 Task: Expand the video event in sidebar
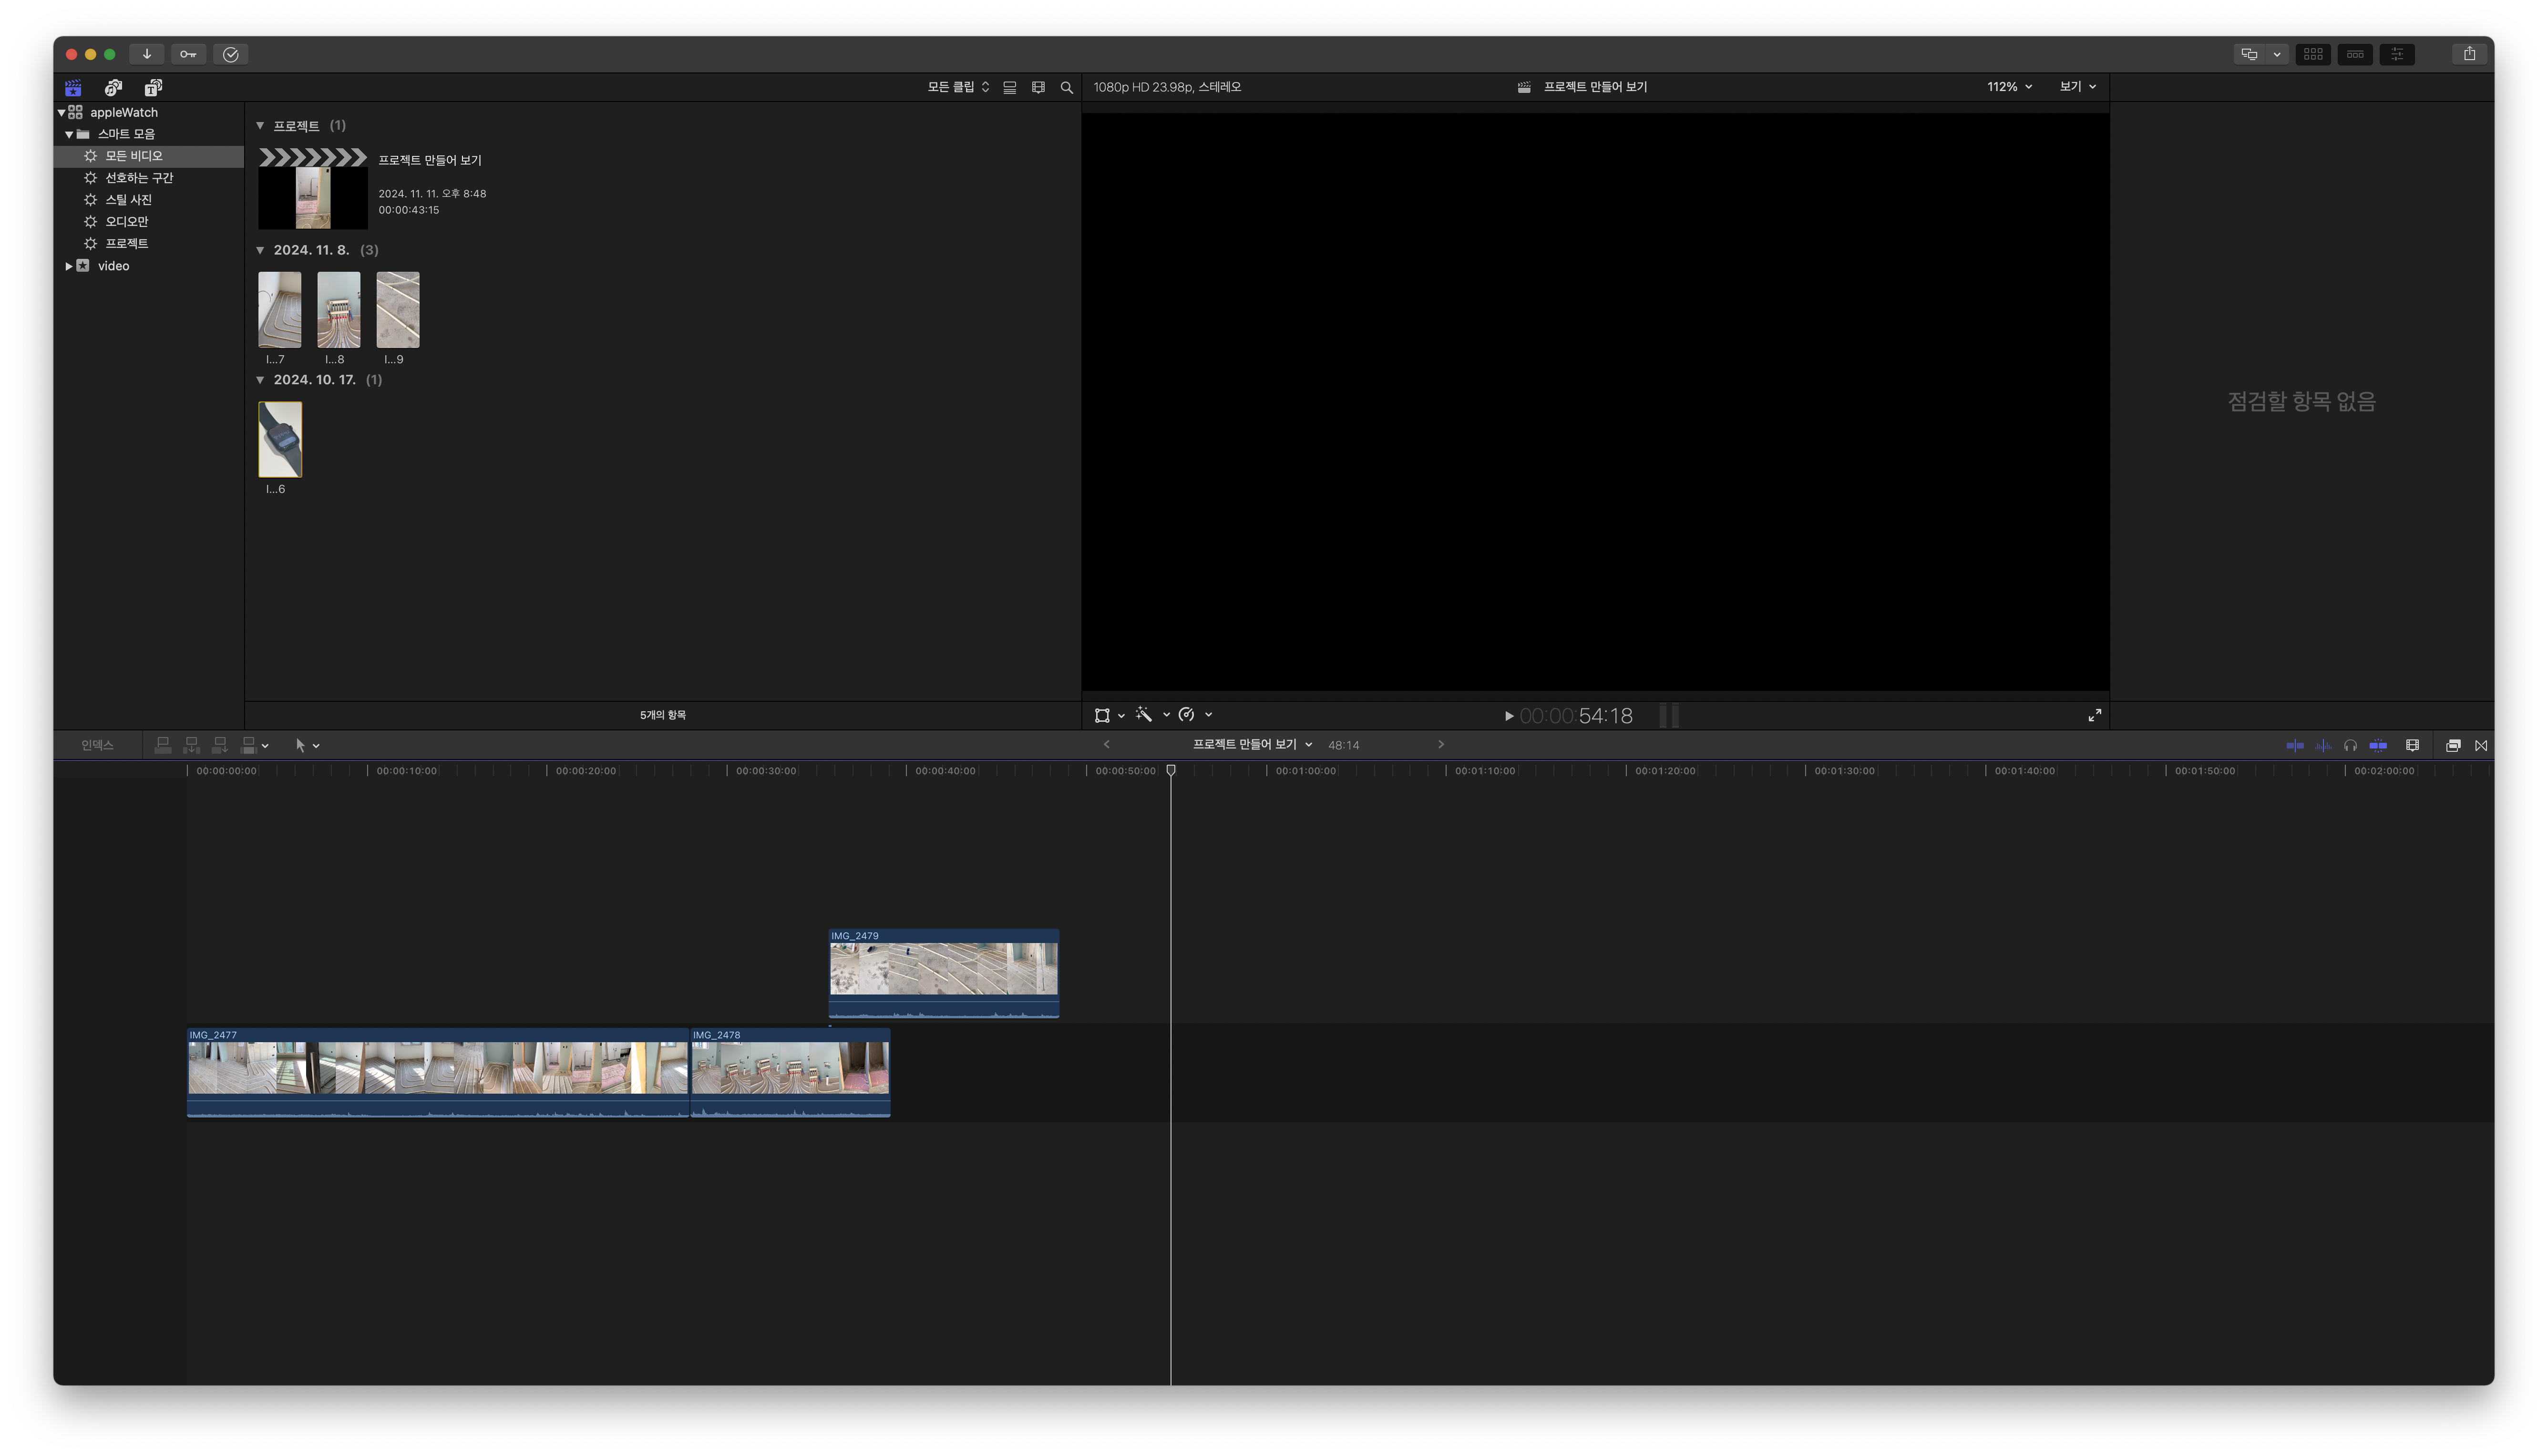point(68,266)
